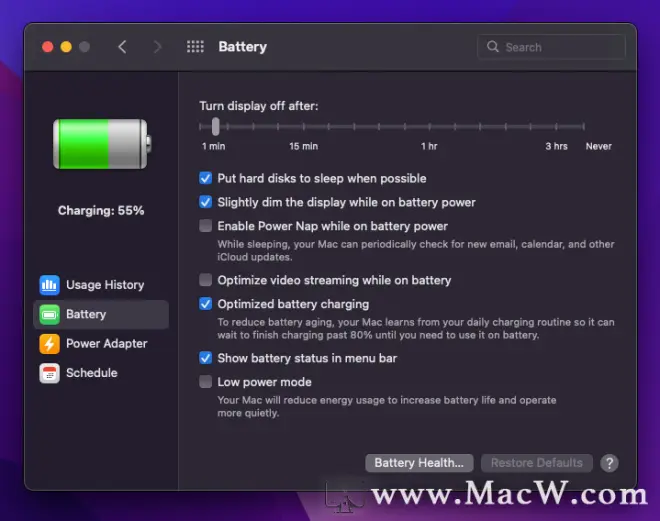Enable Optimize video streaming while on battery

[205, 280]
